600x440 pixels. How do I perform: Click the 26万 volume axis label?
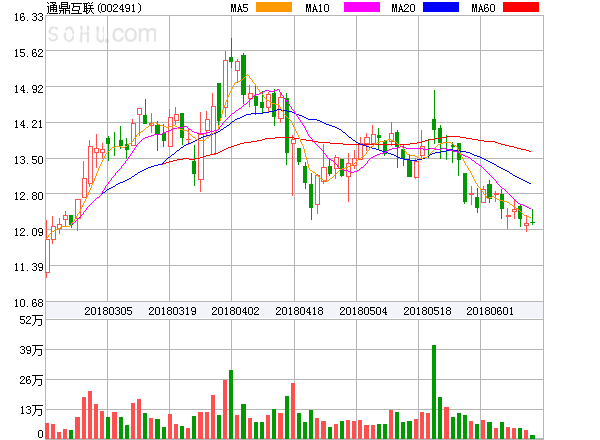click(x=31, y=380)
